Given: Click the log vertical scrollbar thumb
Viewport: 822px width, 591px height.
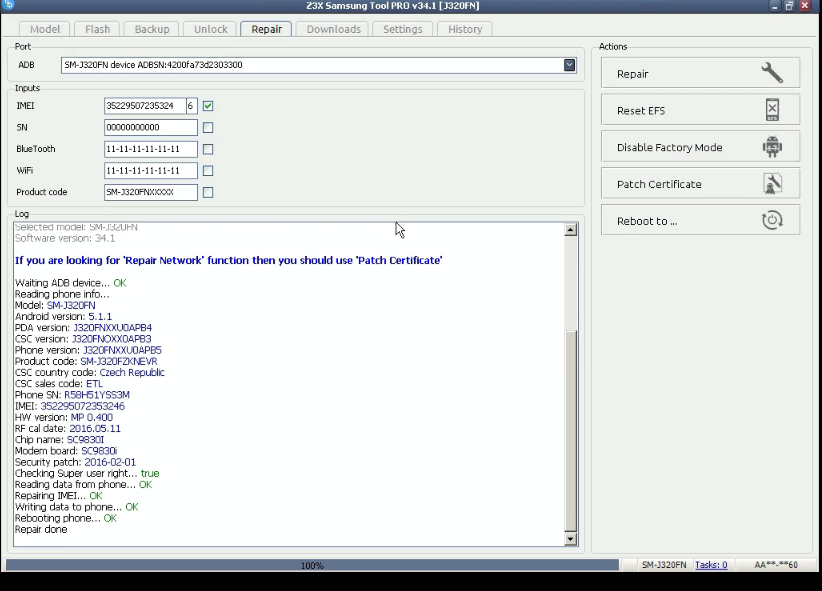Looking at the screenshot, I should tap(570, 430).
